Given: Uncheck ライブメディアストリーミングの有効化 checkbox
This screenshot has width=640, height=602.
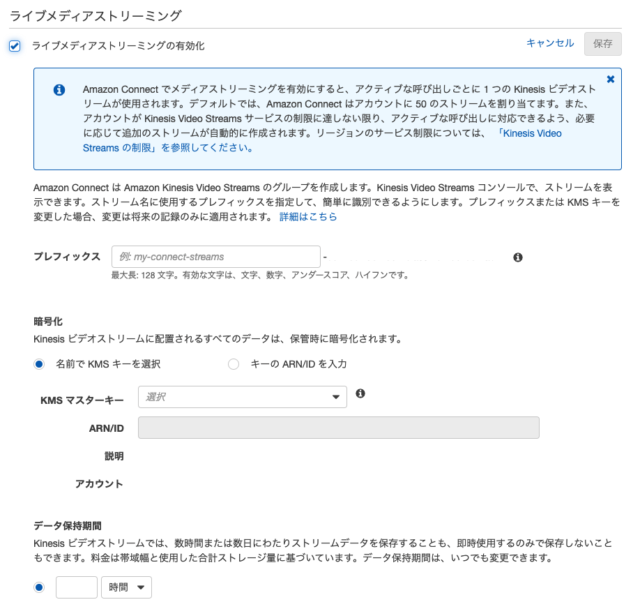Looking at the screenshot, I should click(15, 46).
